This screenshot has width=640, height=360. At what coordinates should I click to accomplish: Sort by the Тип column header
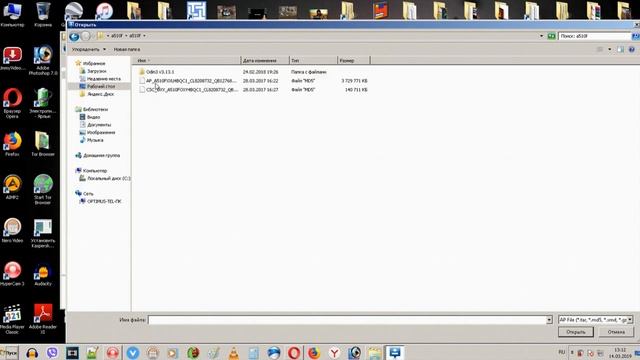[313, 60]
